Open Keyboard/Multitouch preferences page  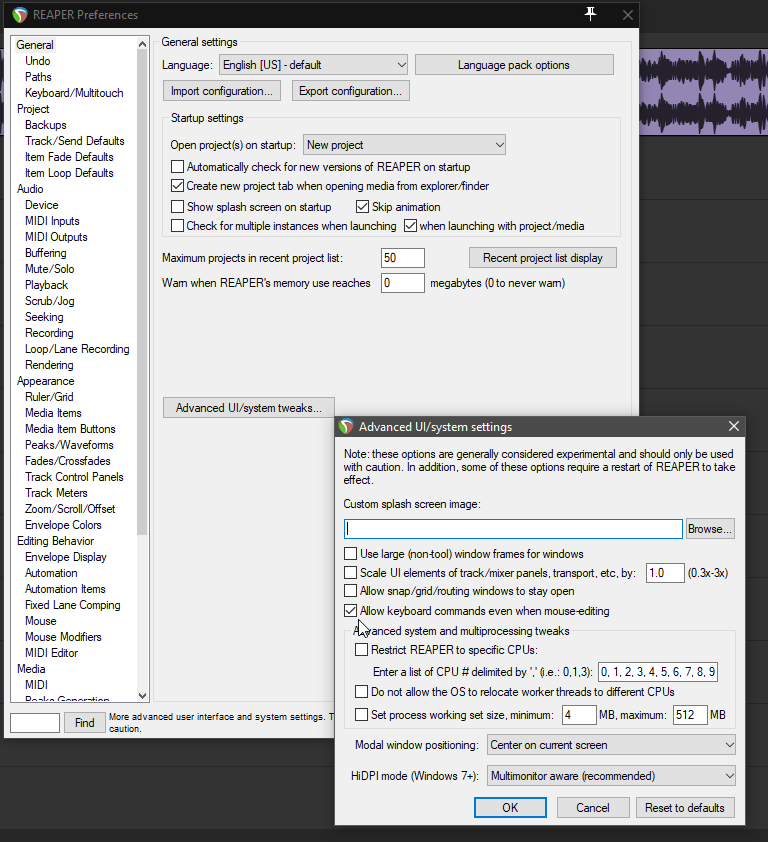[x=74, y=93]
